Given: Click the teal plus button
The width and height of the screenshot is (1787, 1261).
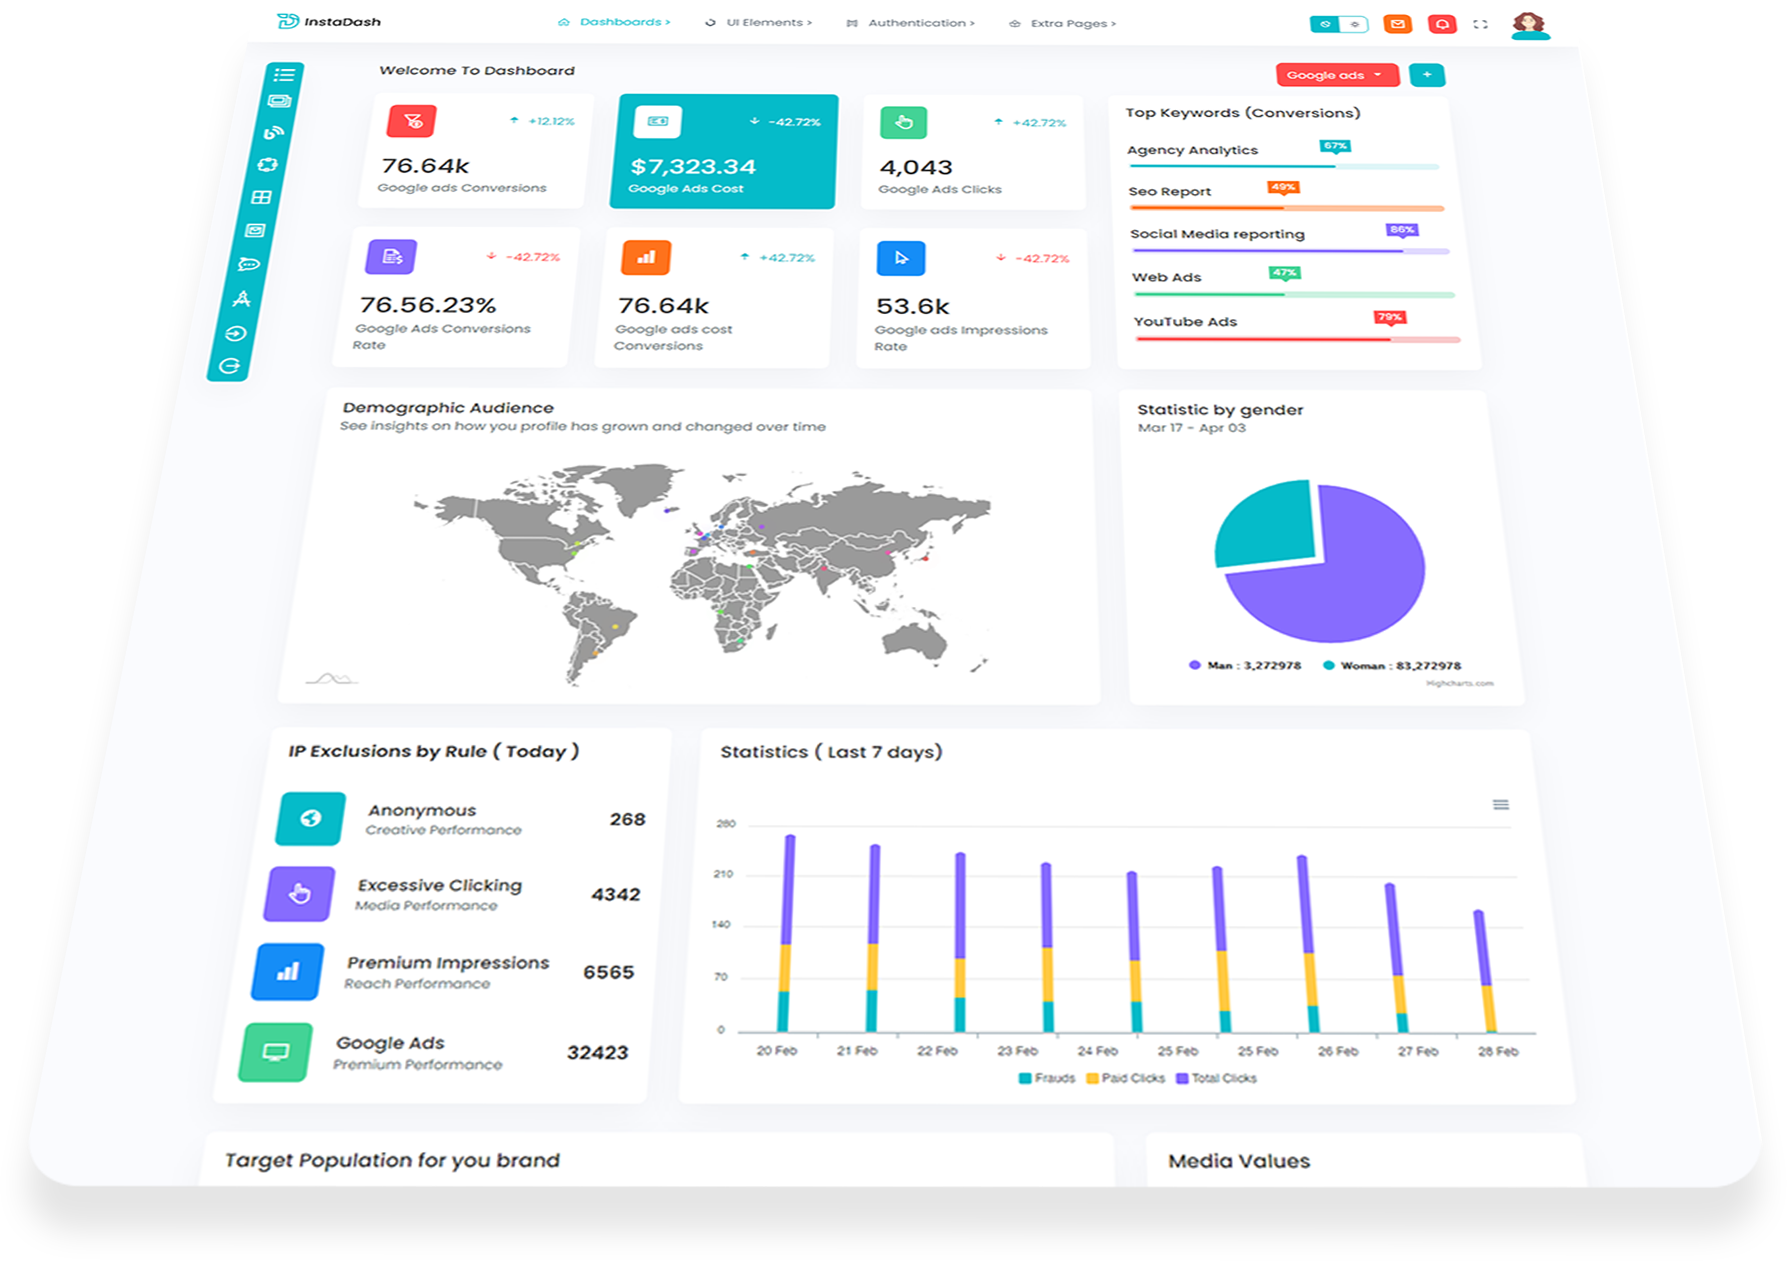Looking at the screenshot, I should pyautogui.click(x=1427, y=75).
